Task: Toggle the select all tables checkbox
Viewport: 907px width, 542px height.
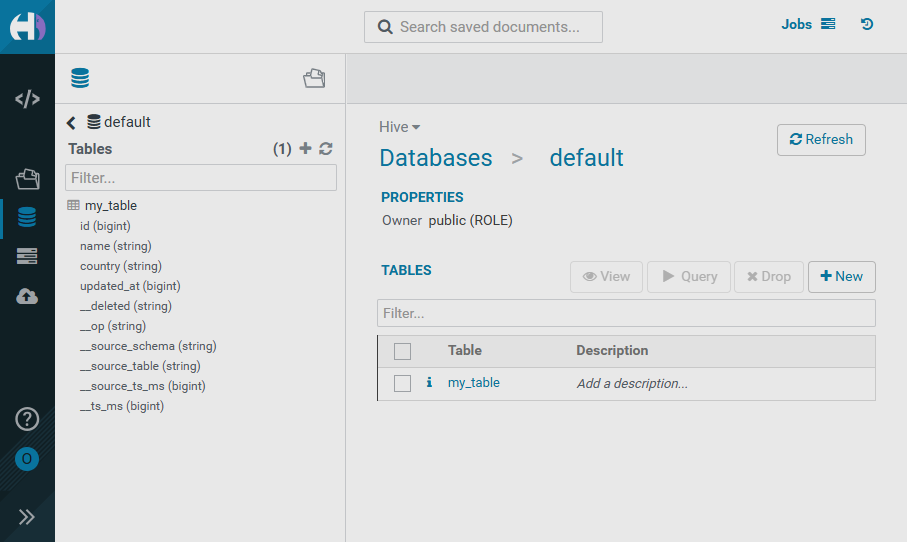Action: click(x=402, y=351)
